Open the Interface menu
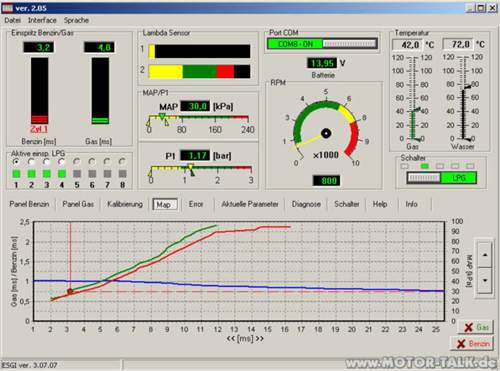 point(42,20)
